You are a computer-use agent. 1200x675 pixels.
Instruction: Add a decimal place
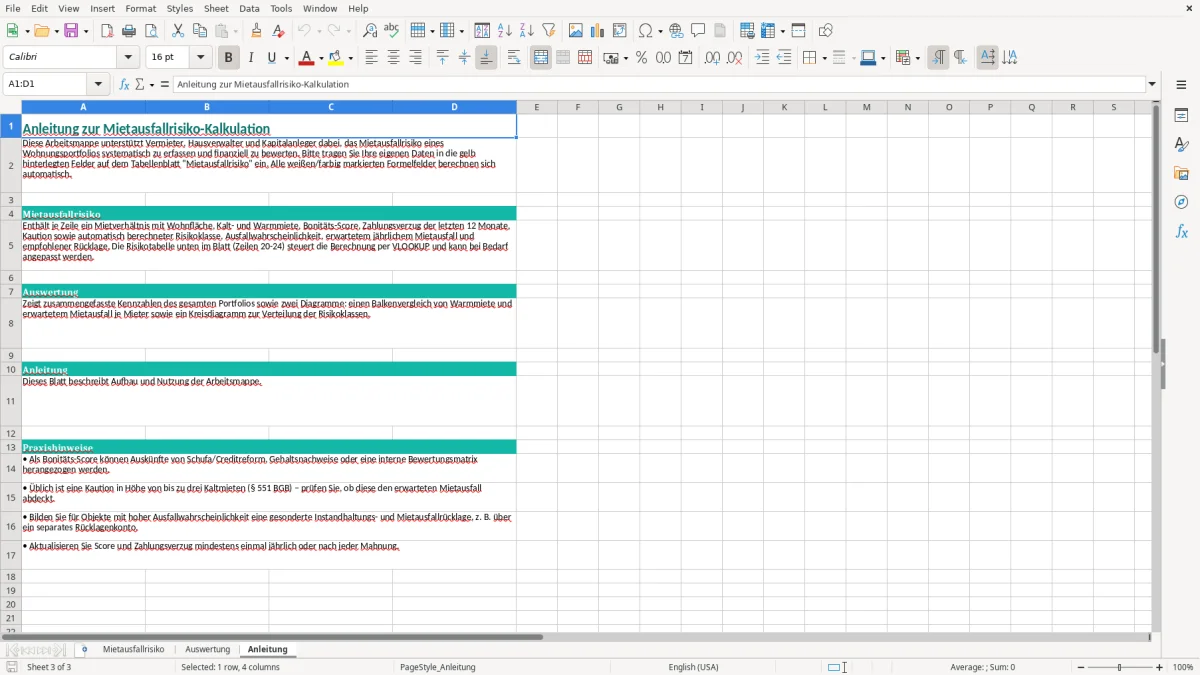click(x=712, y=58)
